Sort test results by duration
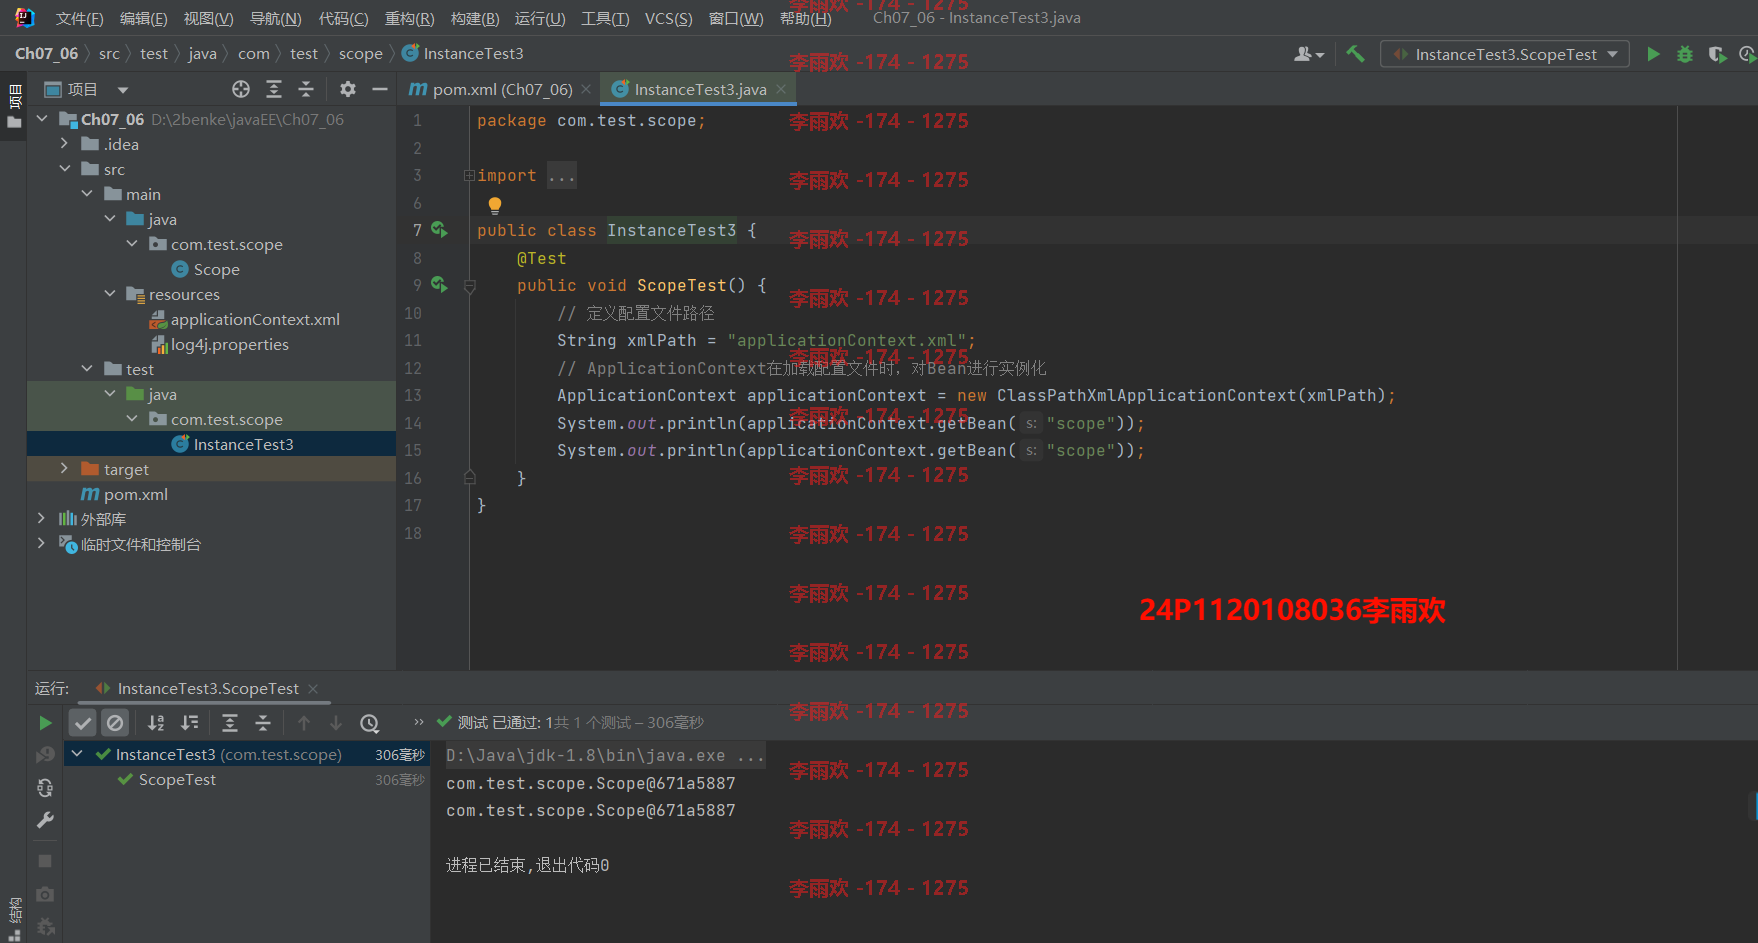This screenshot has height=943, width=1758. [x=189, y=722]
